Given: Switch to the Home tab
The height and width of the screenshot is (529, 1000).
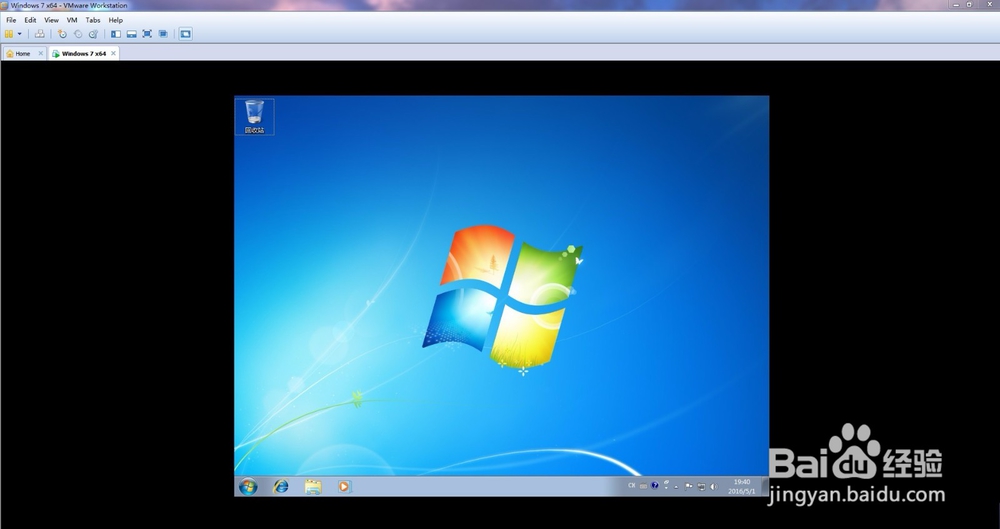Looking at the screenshot, I should [x=24, y=54].
